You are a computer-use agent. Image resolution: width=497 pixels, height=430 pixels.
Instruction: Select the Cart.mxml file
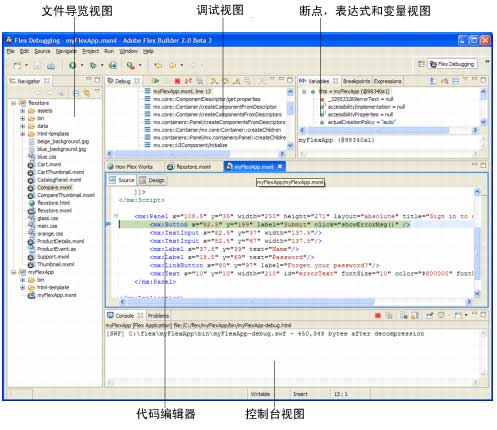49,164
